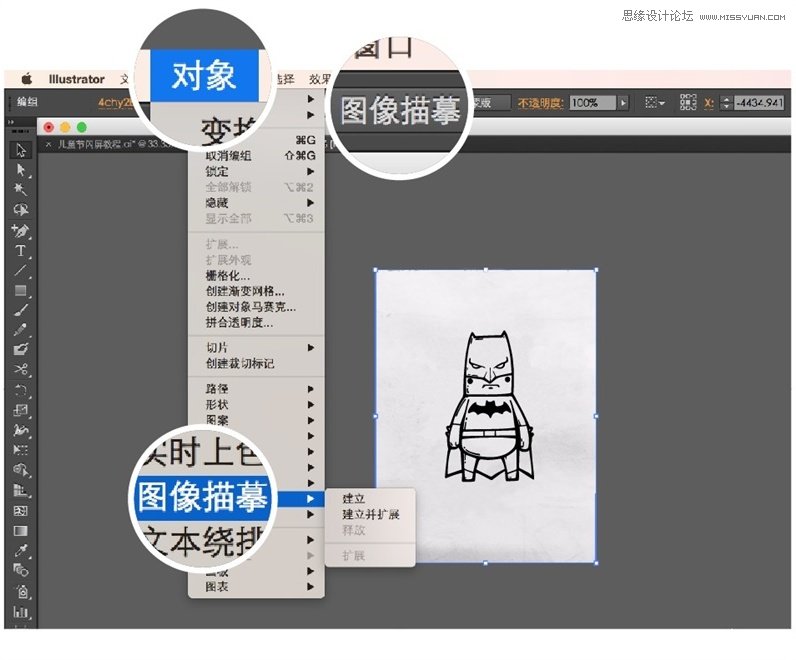Select the Shape Builder tool
This screenshot has height=660, width=796.
click(x=21, y=470)
